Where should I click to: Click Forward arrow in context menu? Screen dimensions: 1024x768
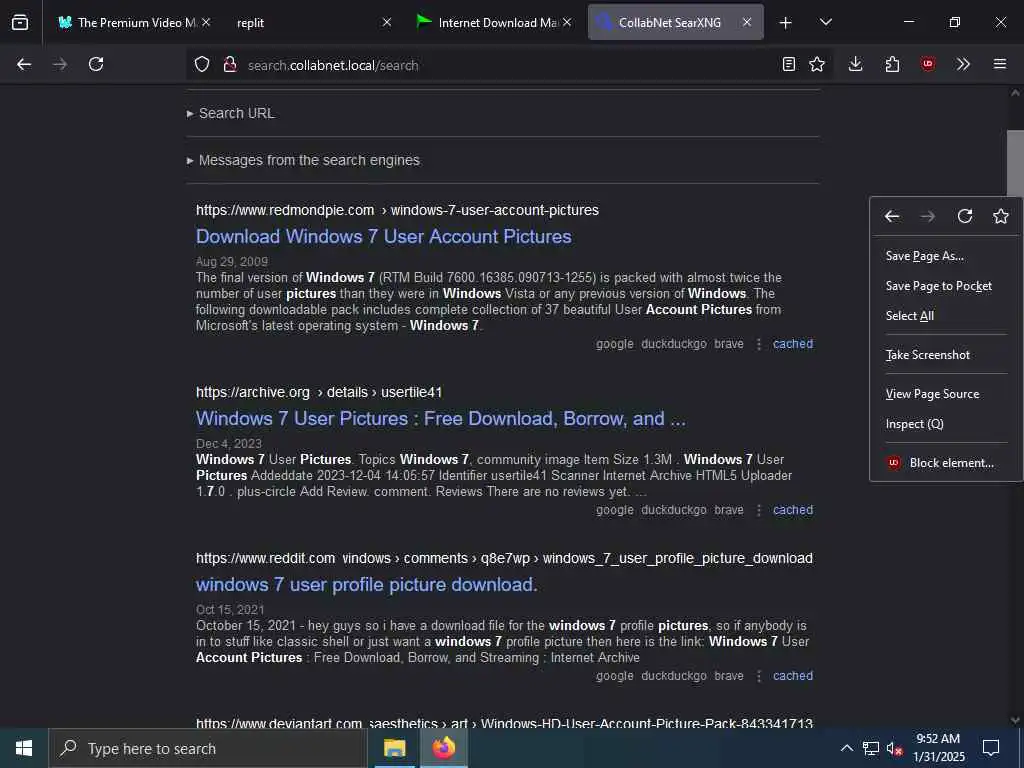tap(928, 216)
